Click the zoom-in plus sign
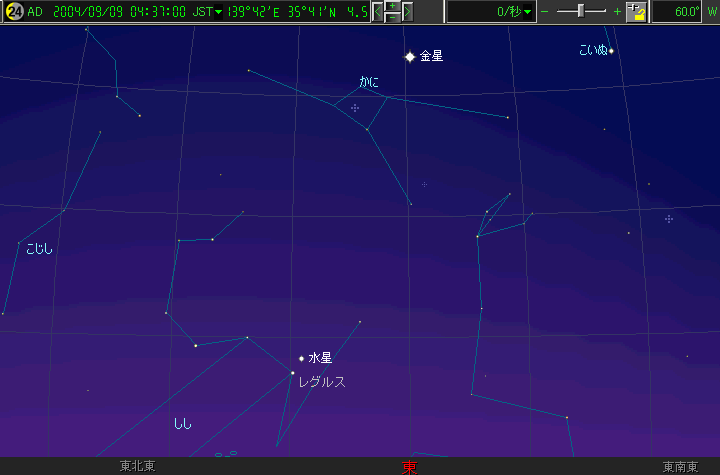The image size is (720, 475). pyautogui.click(x=617, y=12)
